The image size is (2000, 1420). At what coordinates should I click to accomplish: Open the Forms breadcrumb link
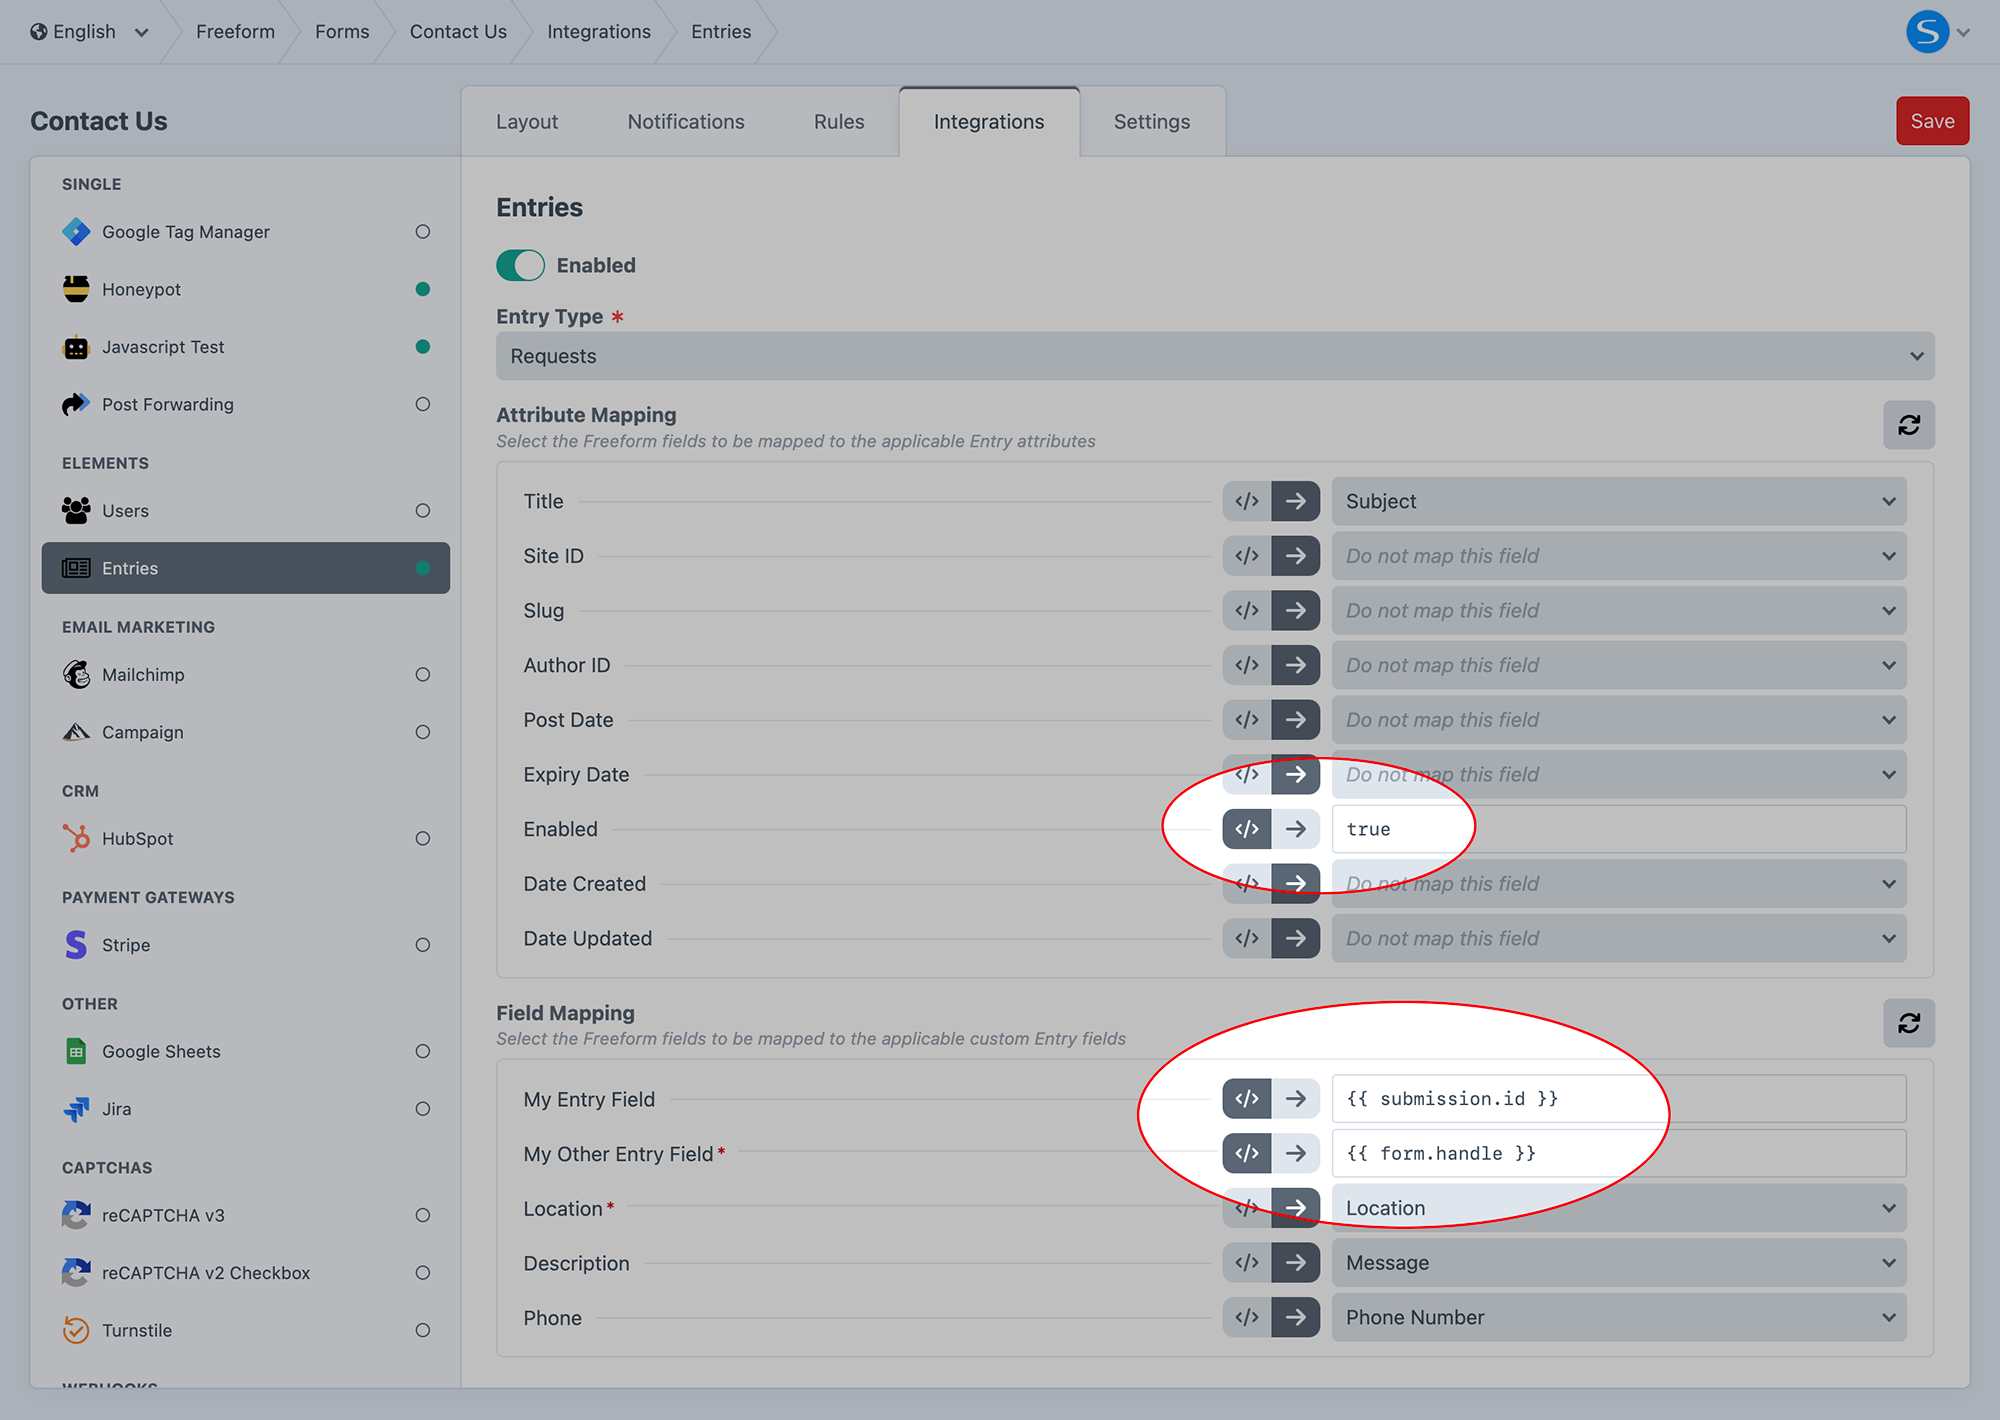341,31
